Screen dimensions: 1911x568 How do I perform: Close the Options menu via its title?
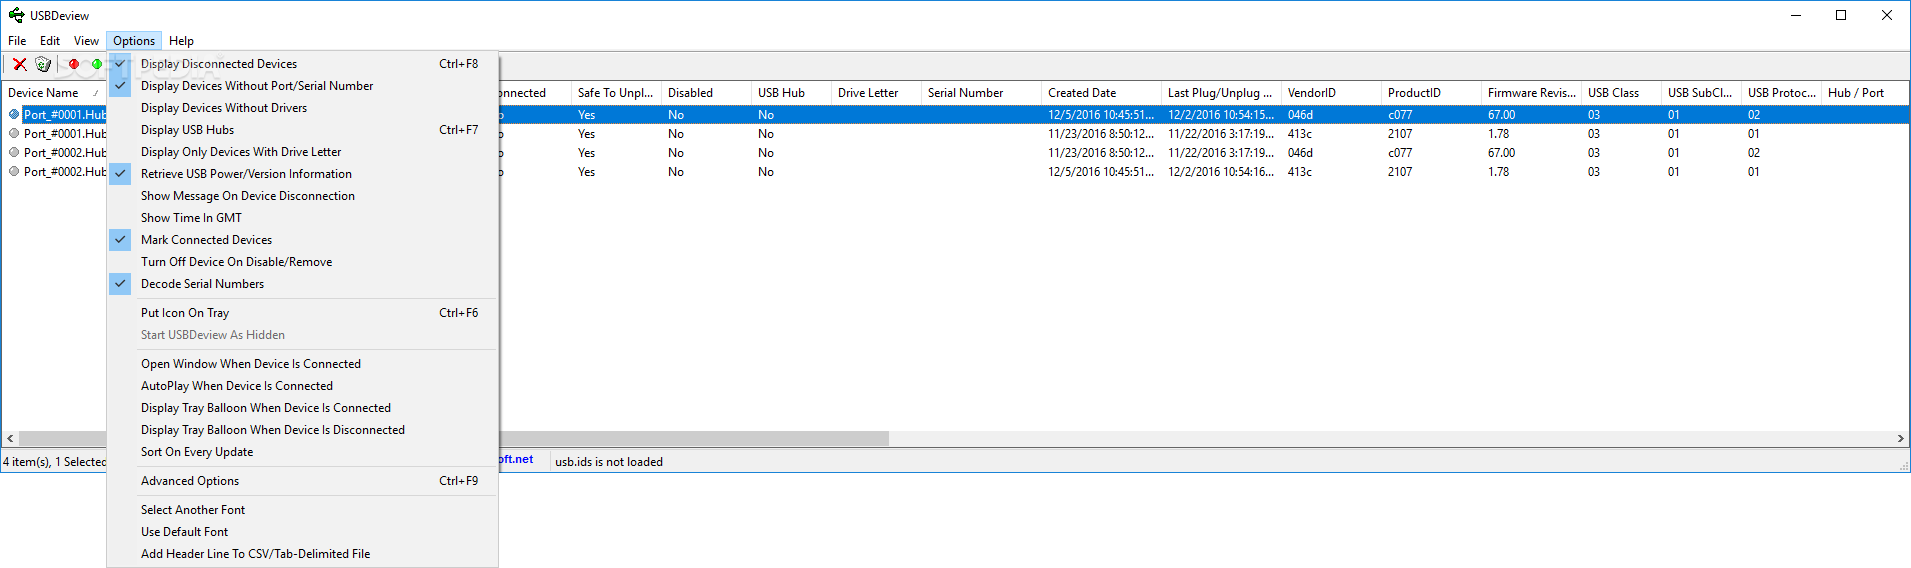pyautogui.click(x=134, y=41)
